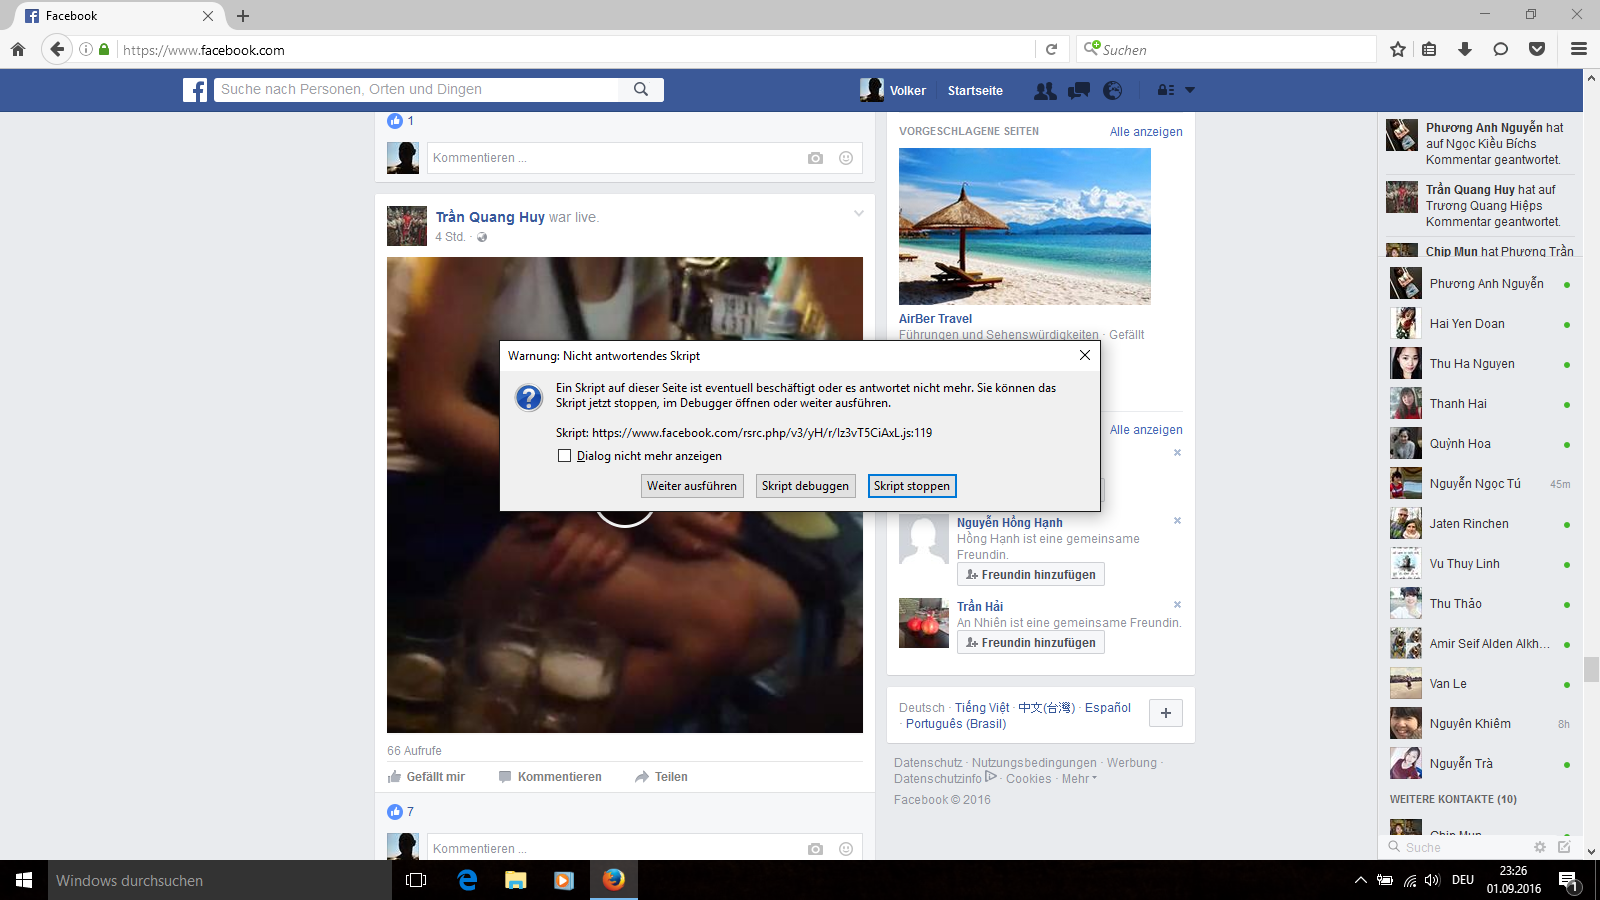Click the Firefox bookmark star icon
This screenshot has width=1600, height=900.
coord(1398,49)
